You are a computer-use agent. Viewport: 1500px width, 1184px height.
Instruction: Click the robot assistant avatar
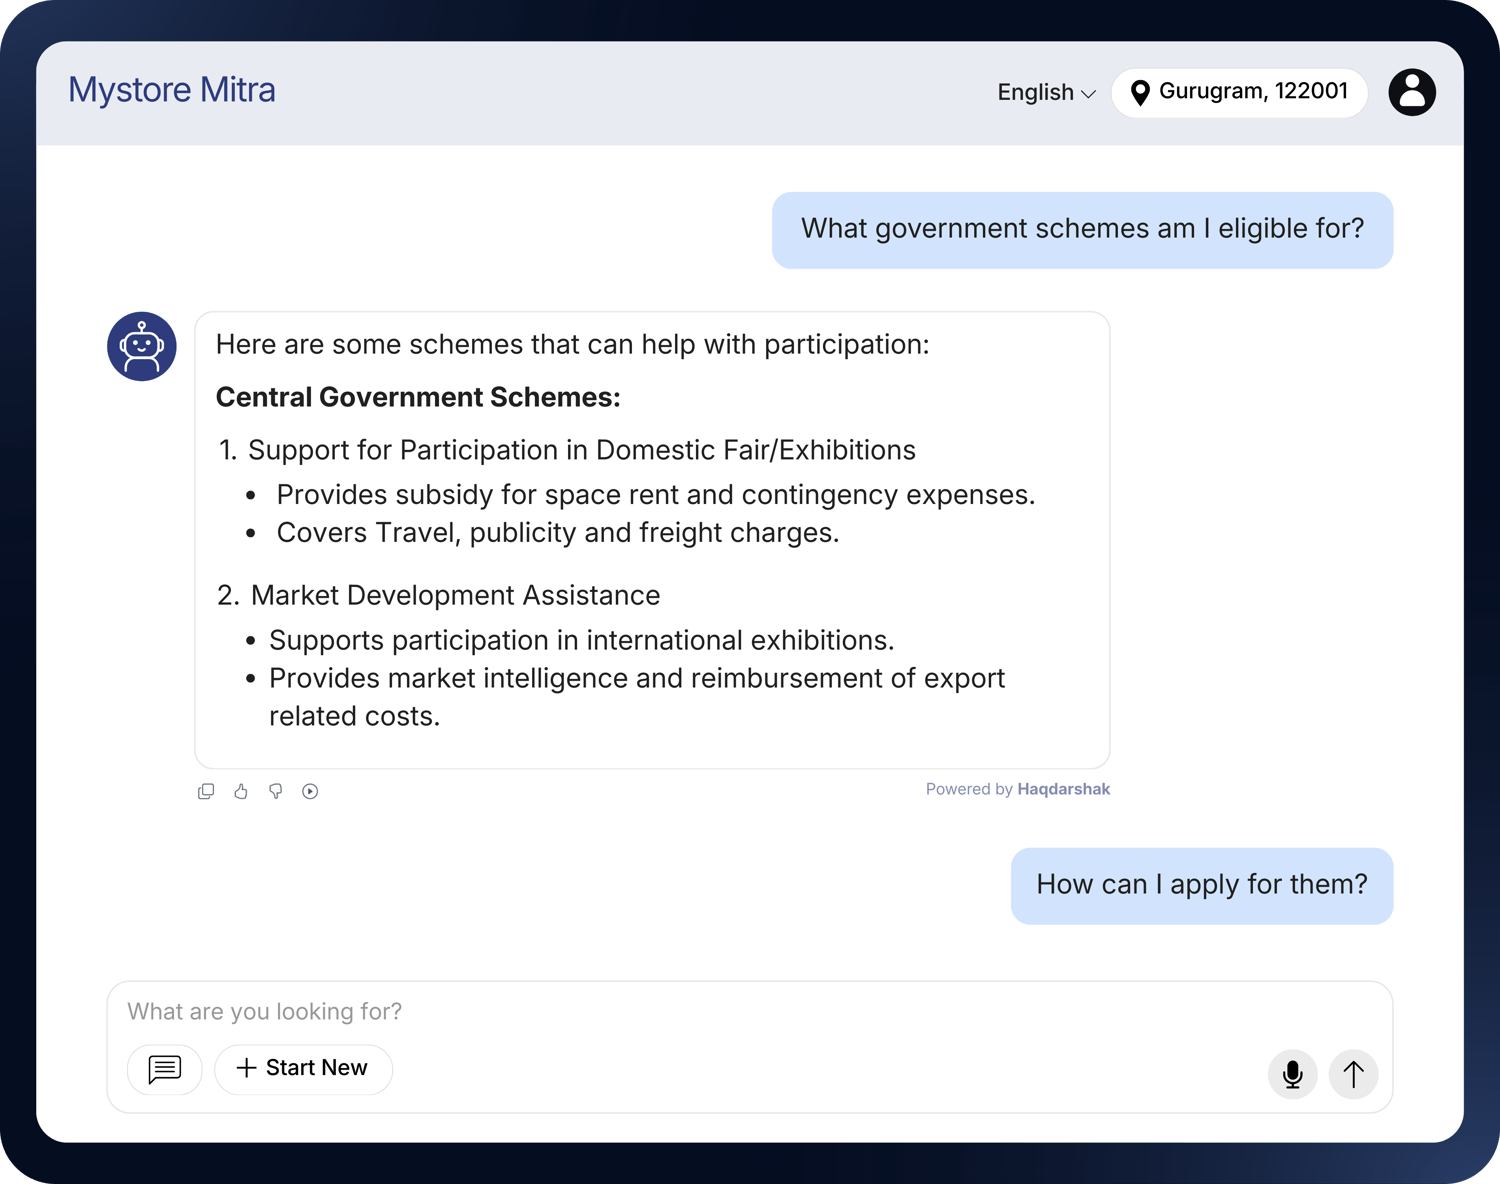[x=142, y=346]
